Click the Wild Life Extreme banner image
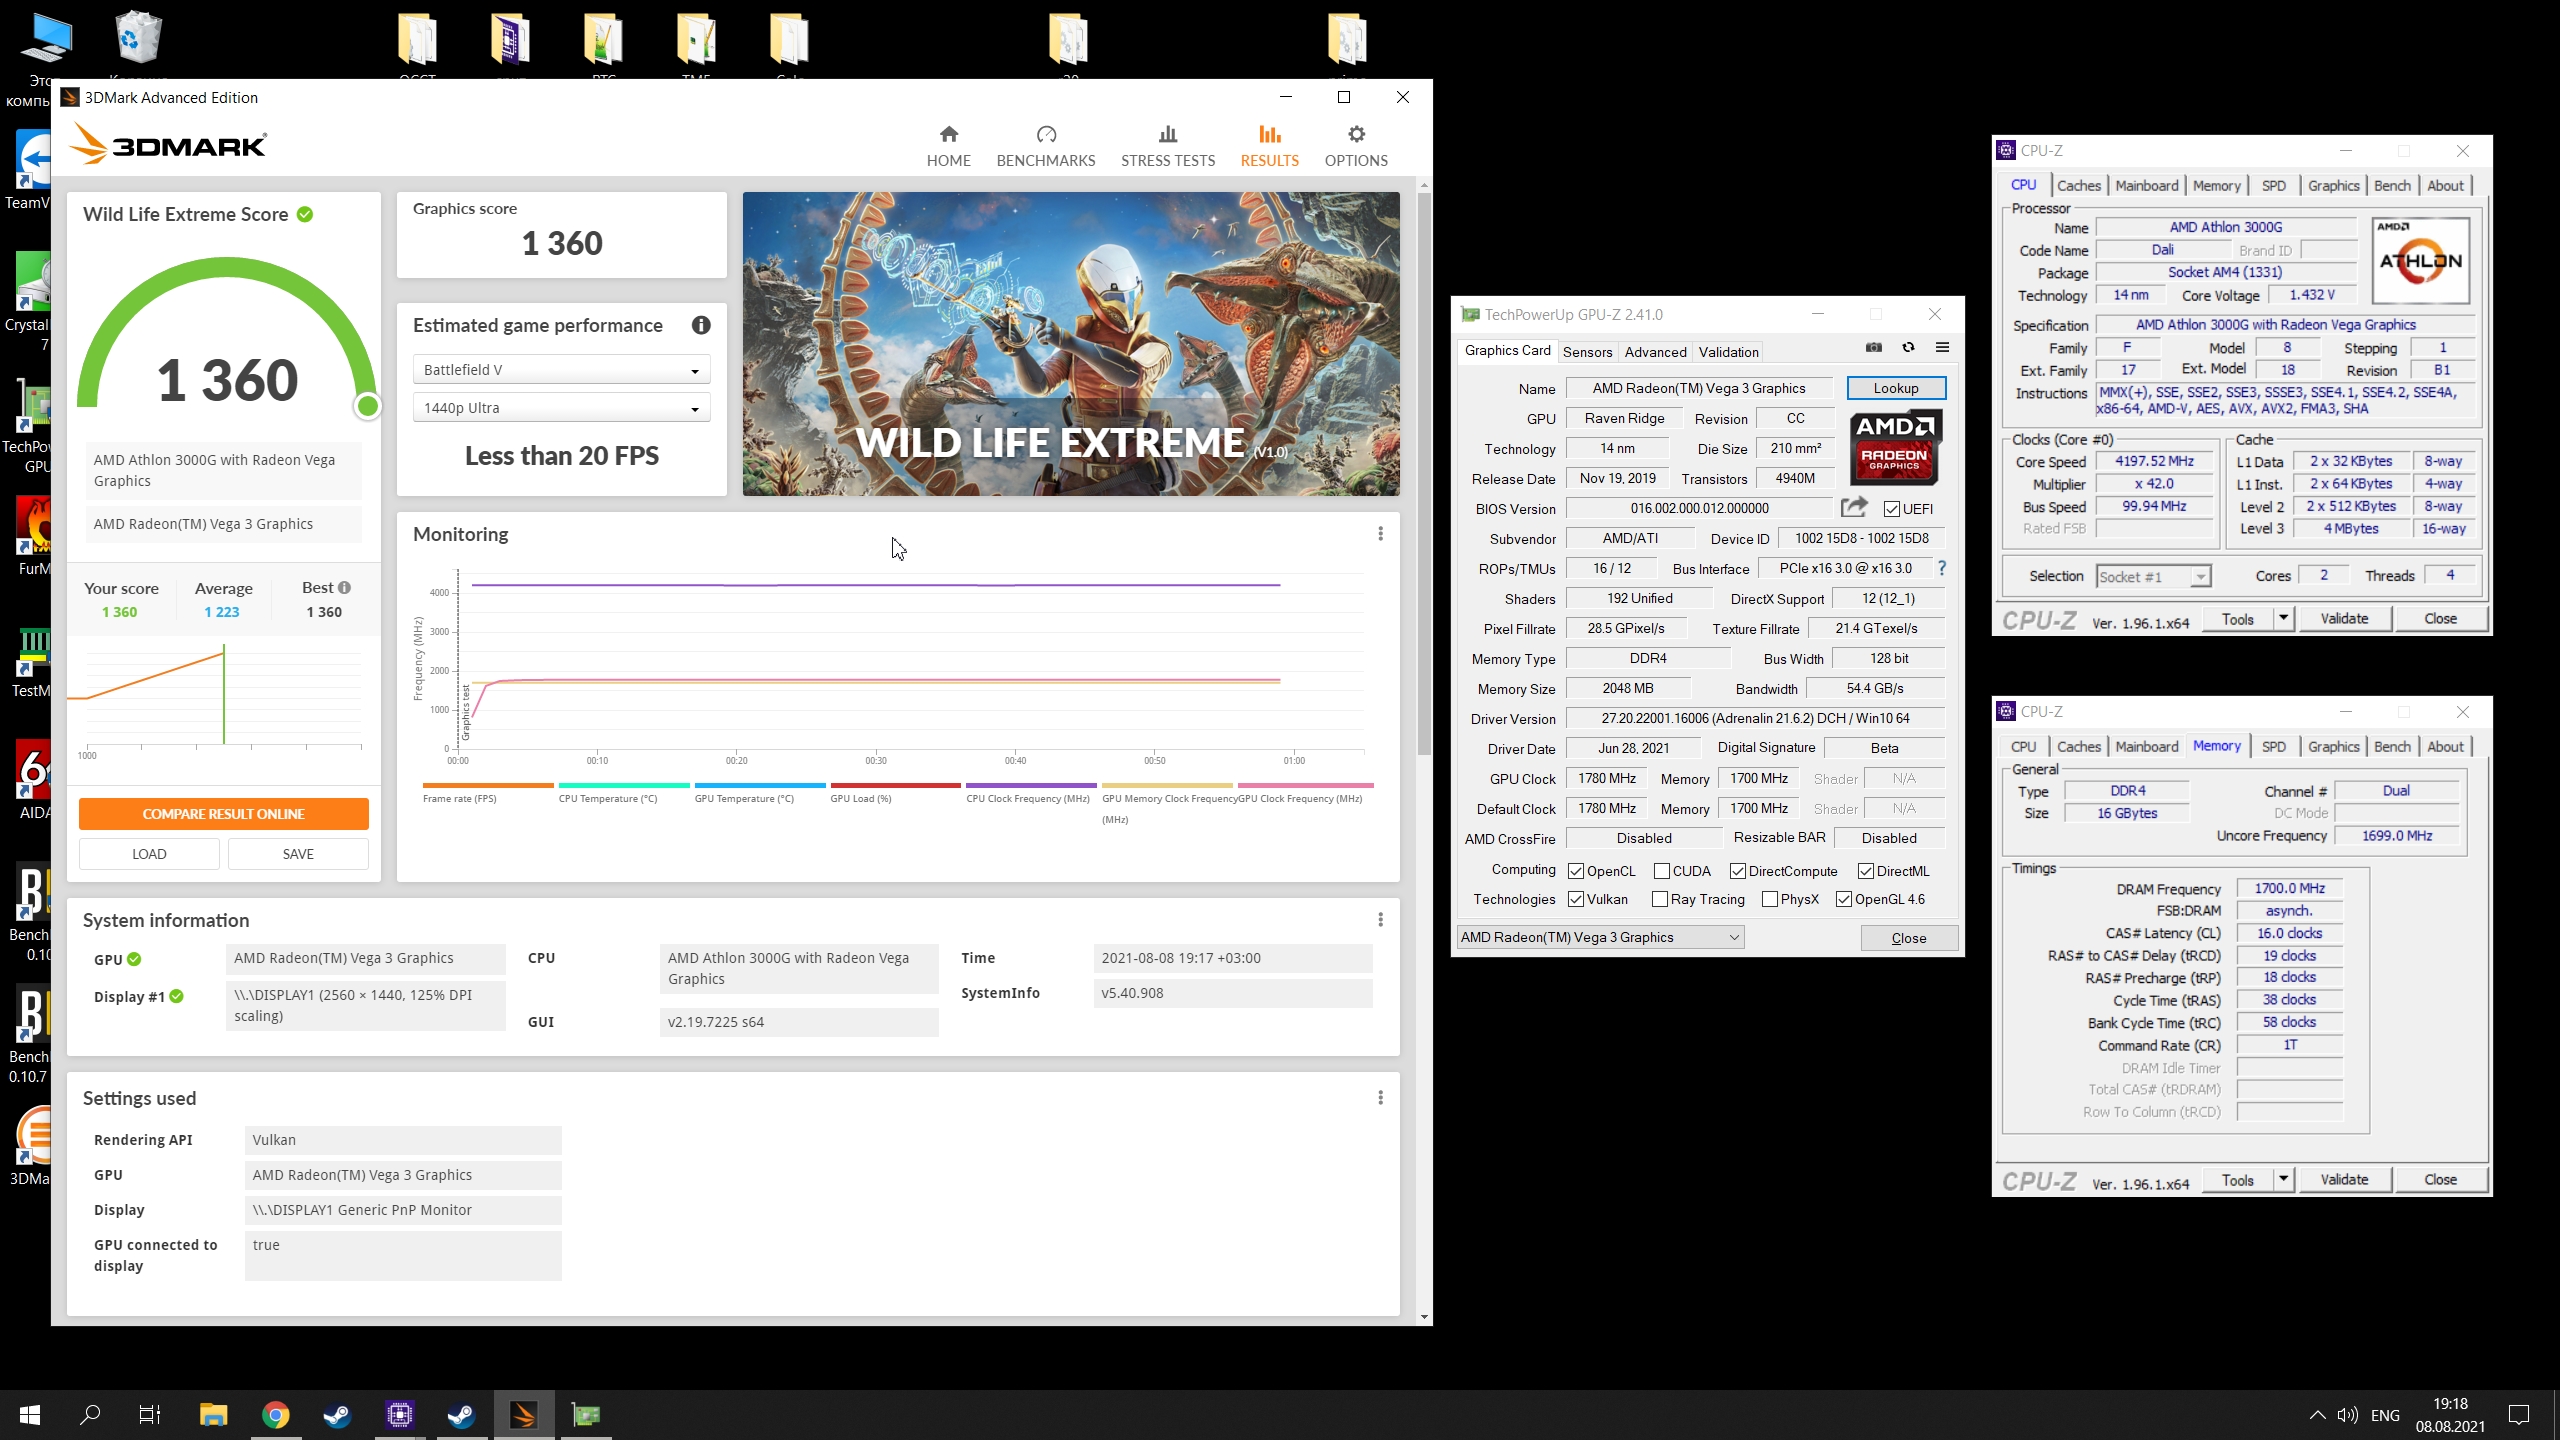 click(1071, 344)
